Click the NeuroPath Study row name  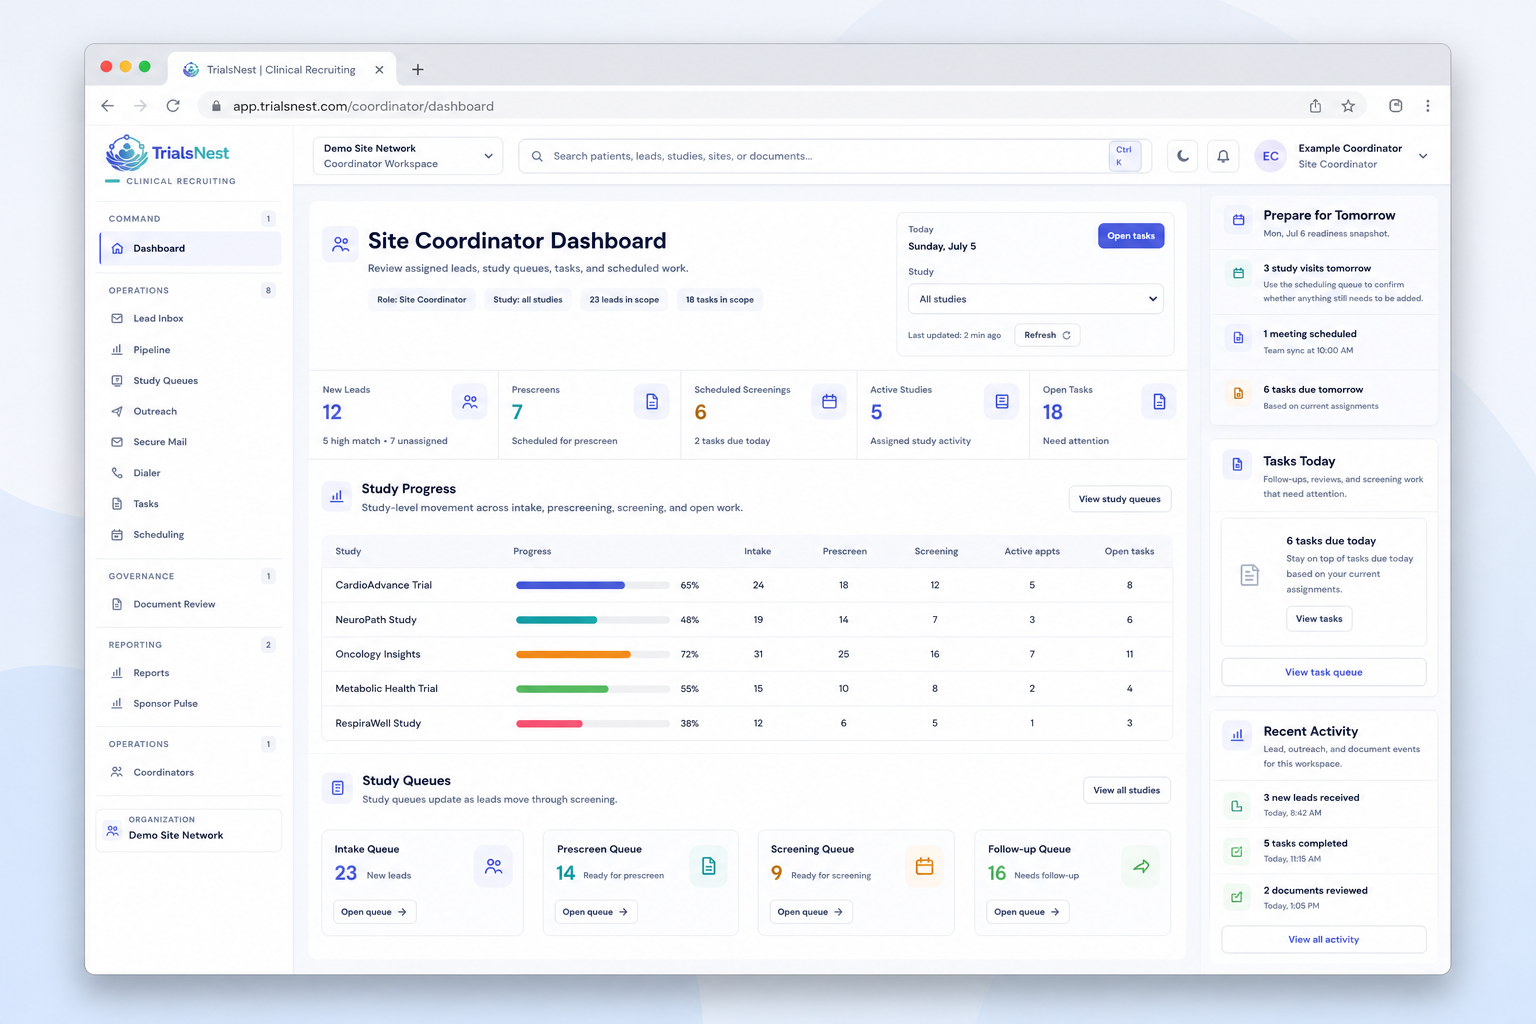tap(376, 620)
